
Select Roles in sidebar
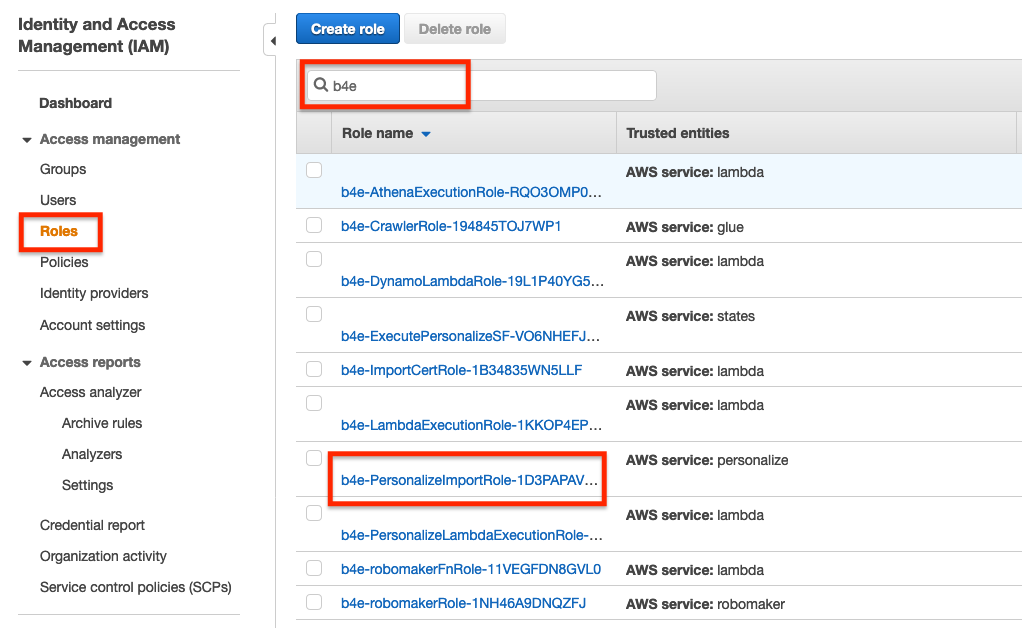pos(59,231)
